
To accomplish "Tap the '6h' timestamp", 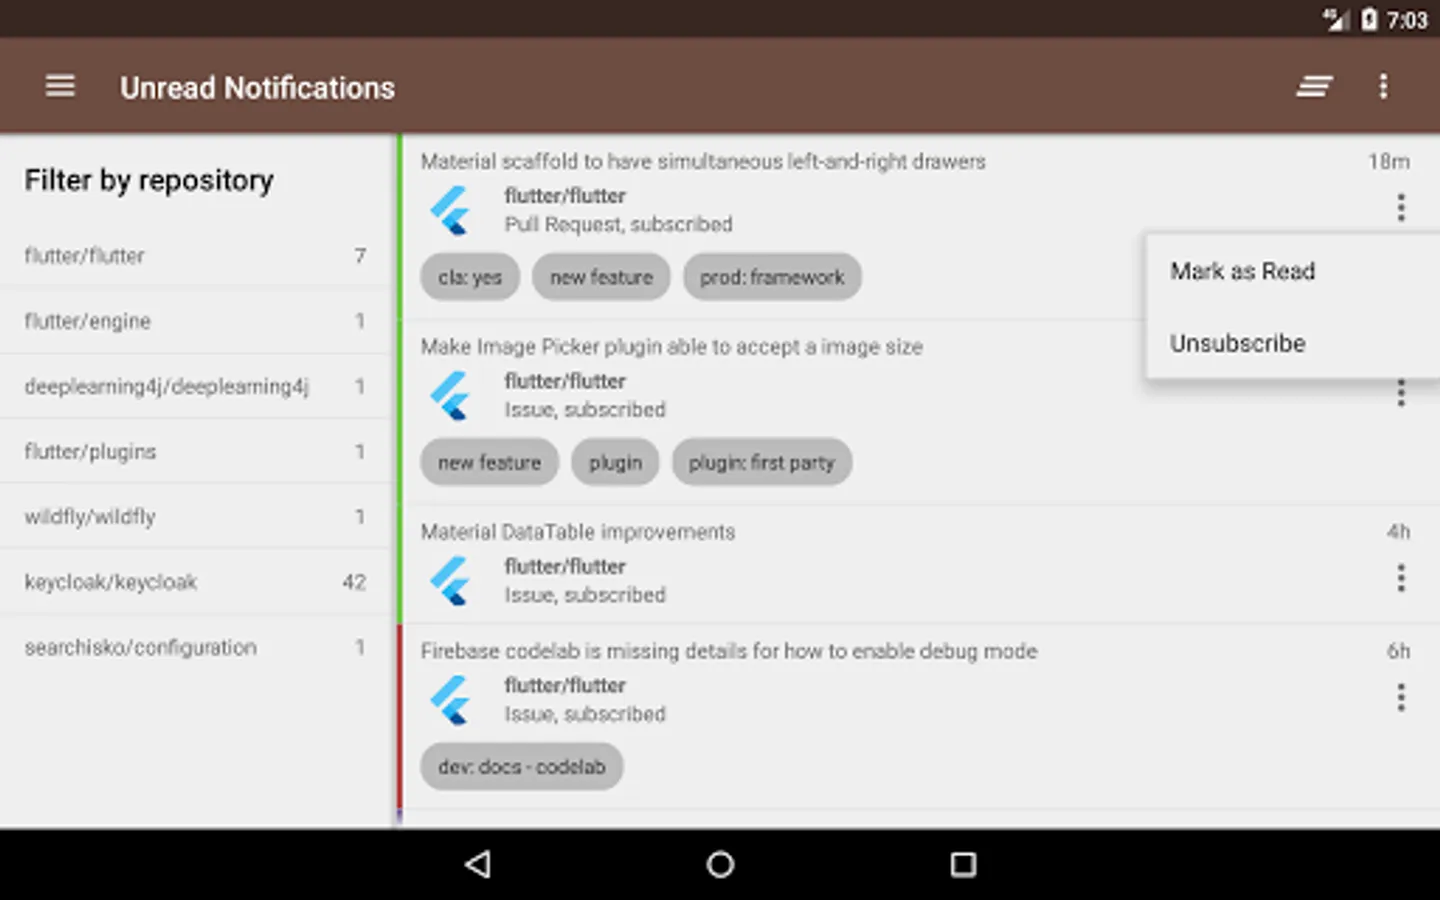I will 1398,651.
